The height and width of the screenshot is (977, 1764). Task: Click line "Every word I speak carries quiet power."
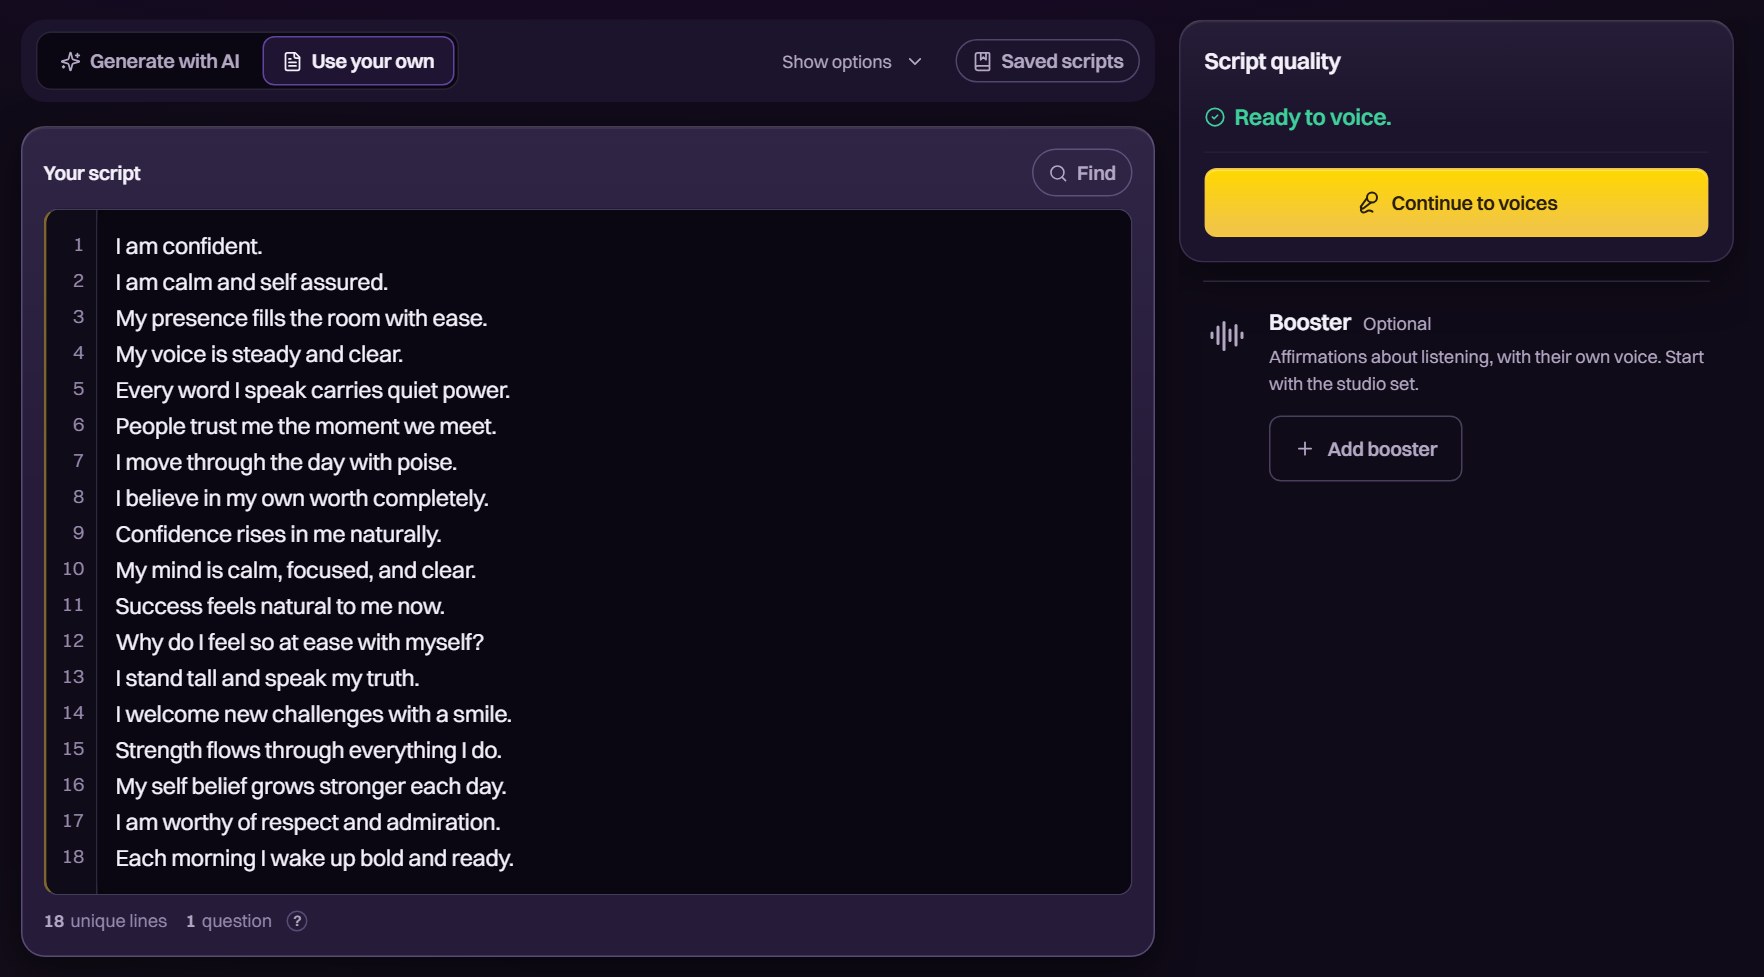coord(313,390)
